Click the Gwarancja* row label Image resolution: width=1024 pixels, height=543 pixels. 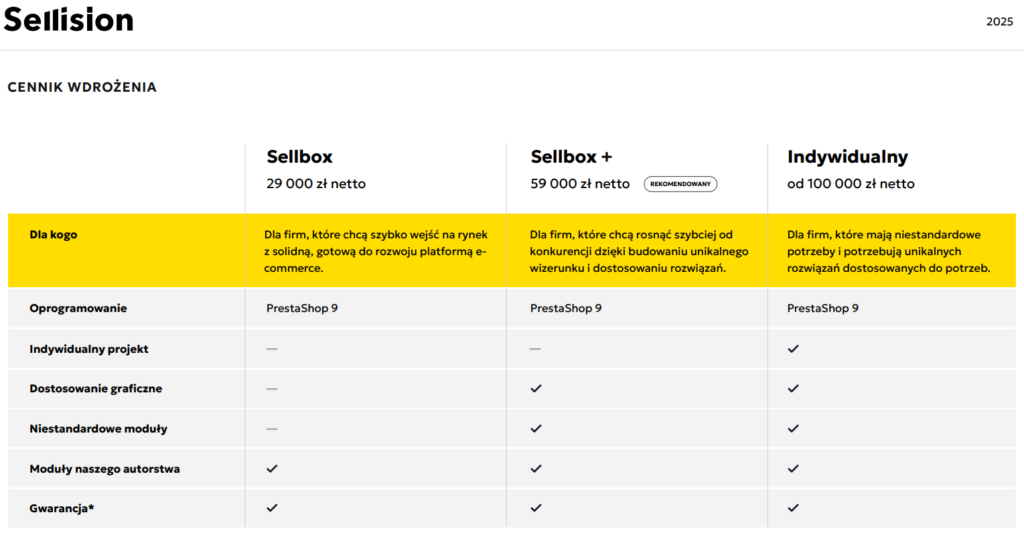tap(62, 508)
